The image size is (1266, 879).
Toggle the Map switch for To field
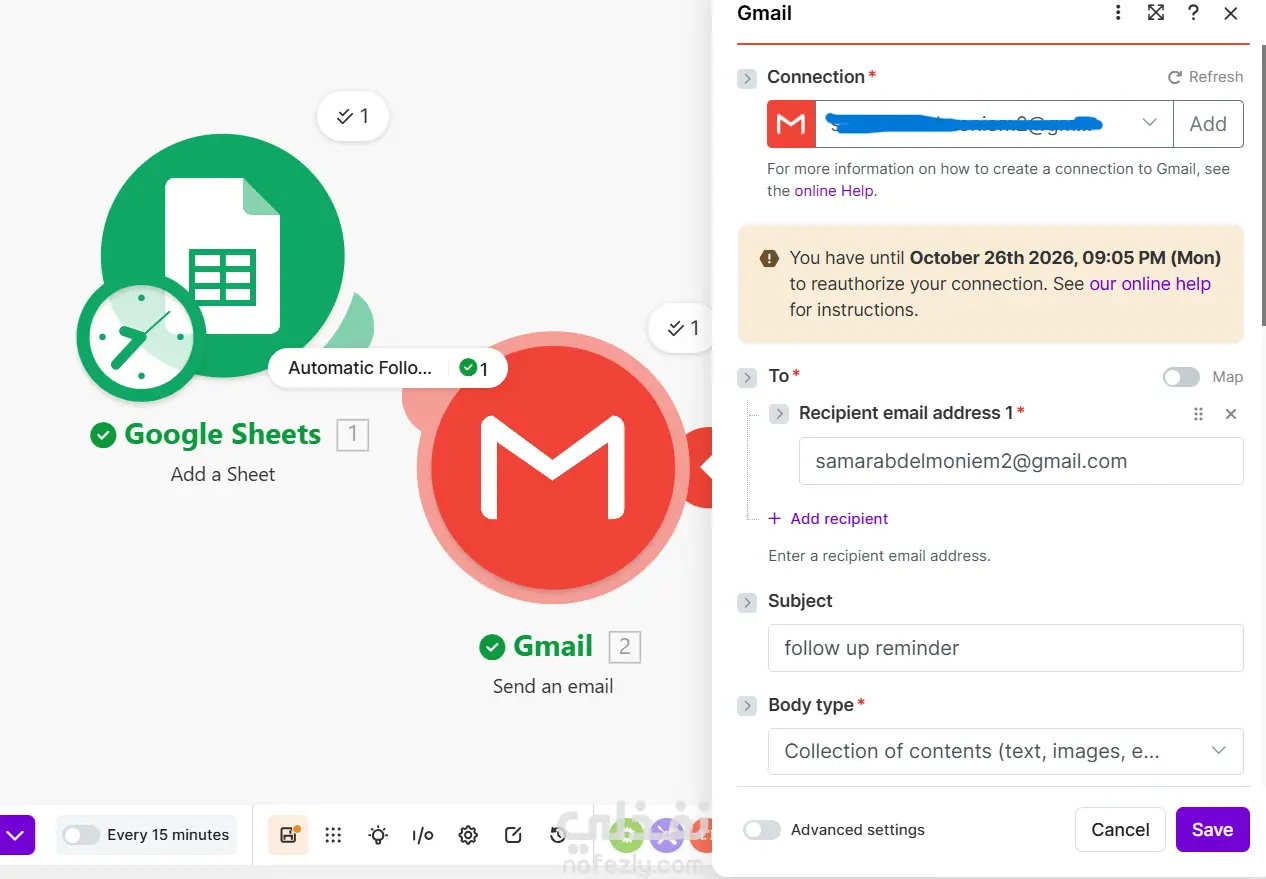(1181, 377)
